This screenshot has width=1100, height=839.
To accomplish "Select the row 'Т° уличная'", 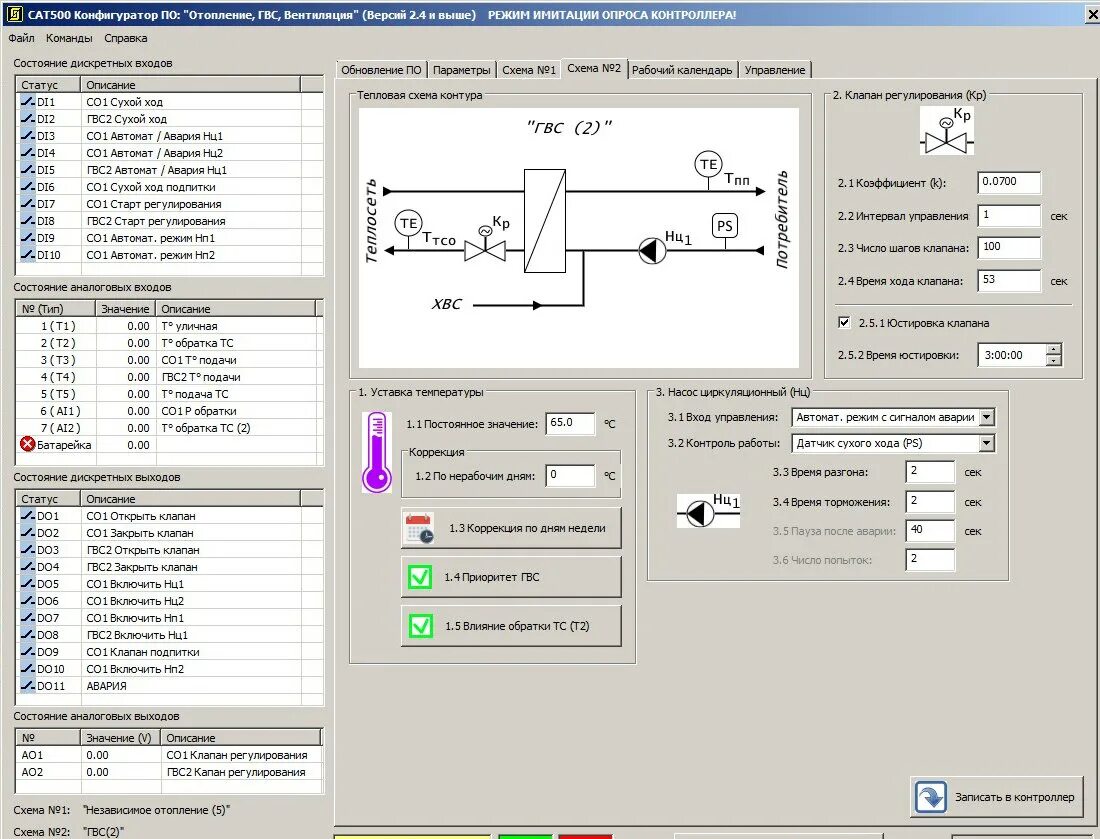I will tap(167, 326).
